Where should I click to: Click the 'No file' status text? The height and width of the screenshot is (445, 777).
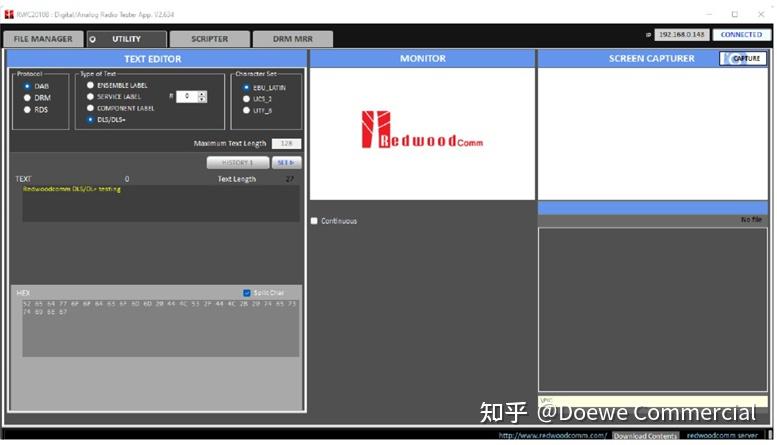[751, 220]
